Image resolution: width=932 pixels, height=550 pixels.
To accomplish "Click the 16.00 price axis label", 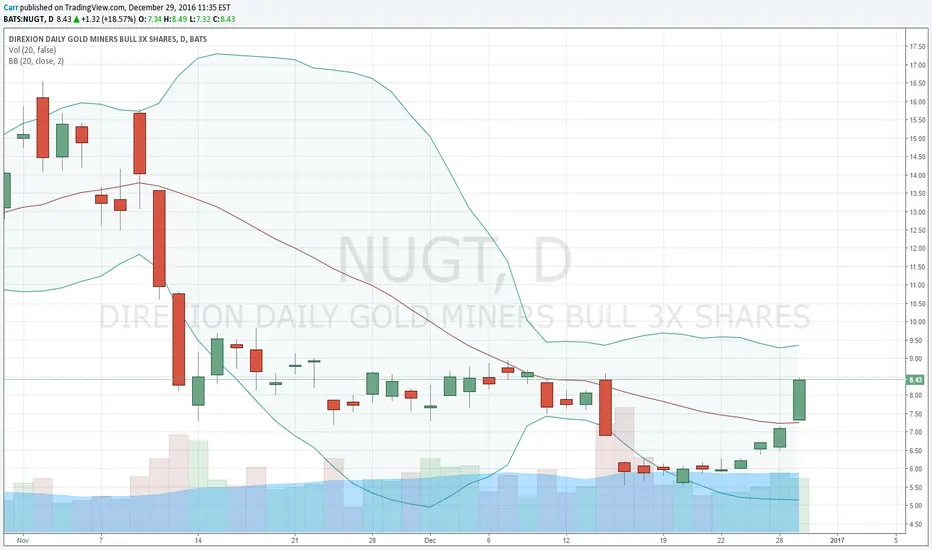I will 917,102.
